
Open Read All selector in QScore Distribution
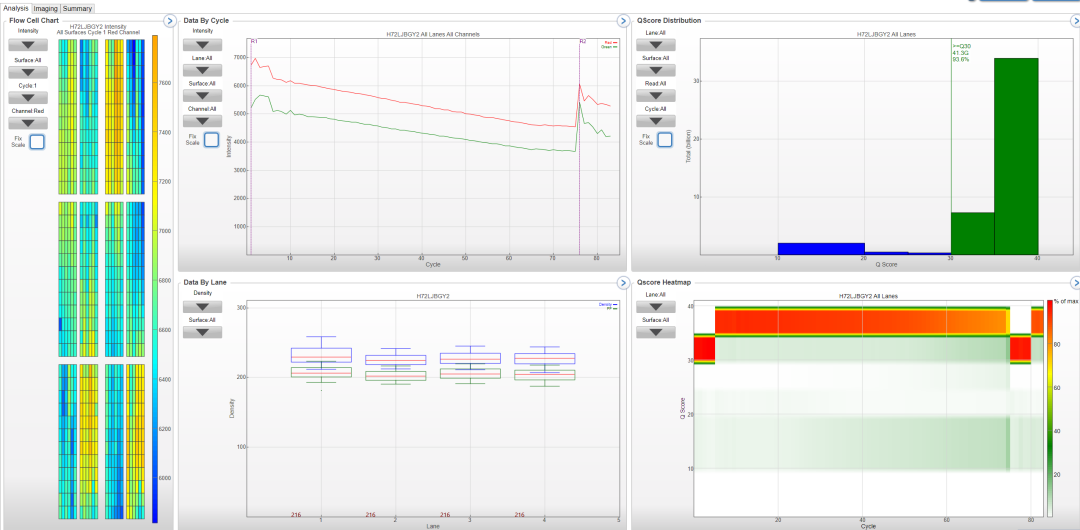[655, 97]
